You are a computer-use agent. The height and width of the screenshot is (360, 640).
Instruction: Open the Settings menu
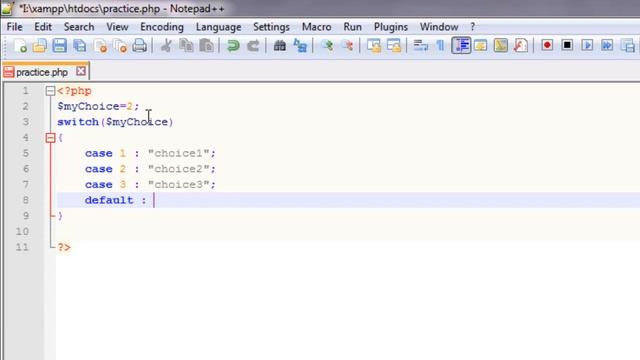point(271,27)
